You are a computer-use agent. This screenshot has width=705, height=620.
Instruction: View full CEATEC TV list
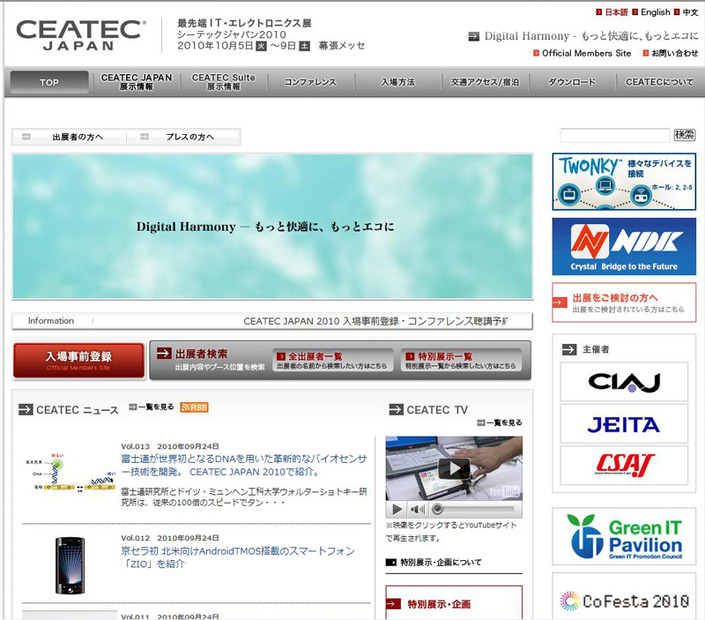click(500, 423)
